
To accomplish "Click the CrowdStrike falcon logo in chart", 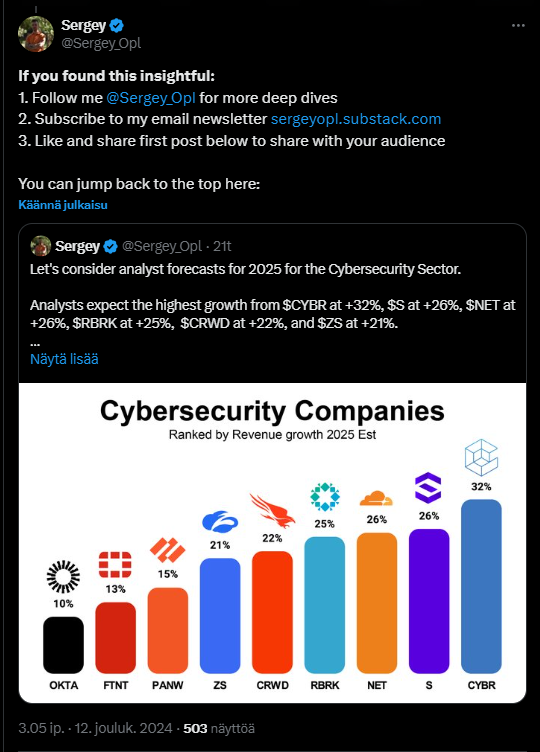I will [x=272, y=511].
